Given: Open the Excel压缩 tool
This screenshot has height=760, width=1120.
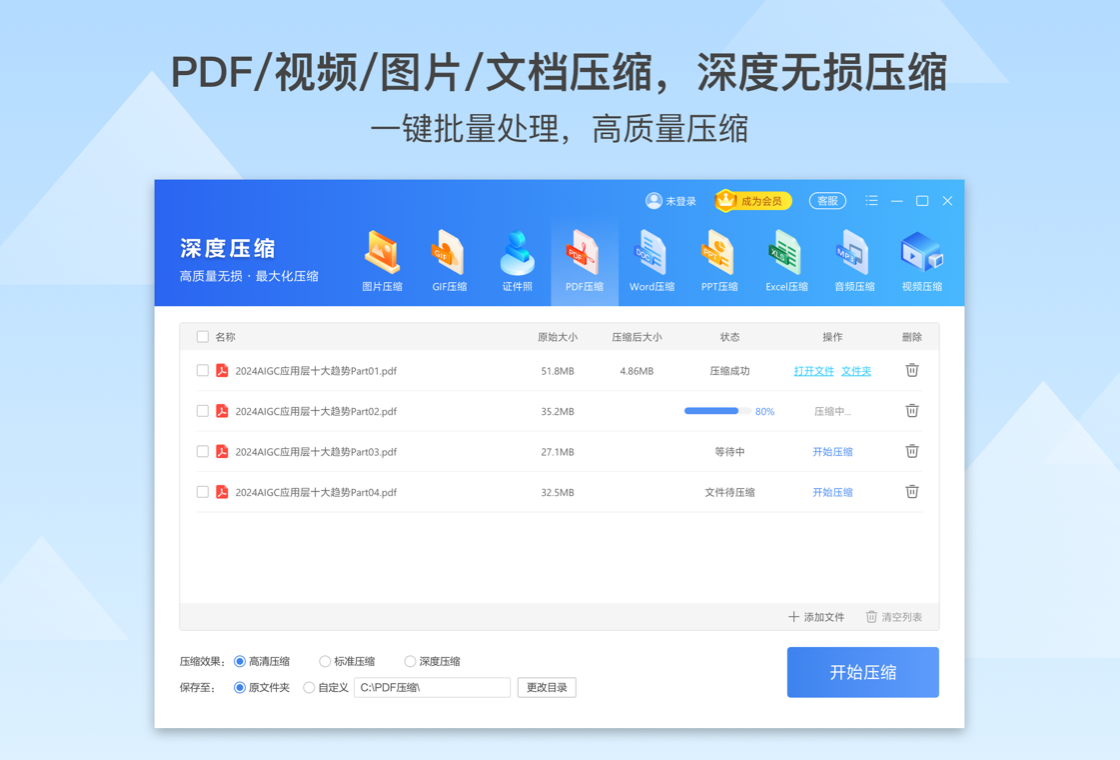Looking at the screenshot, I should 786,261.
